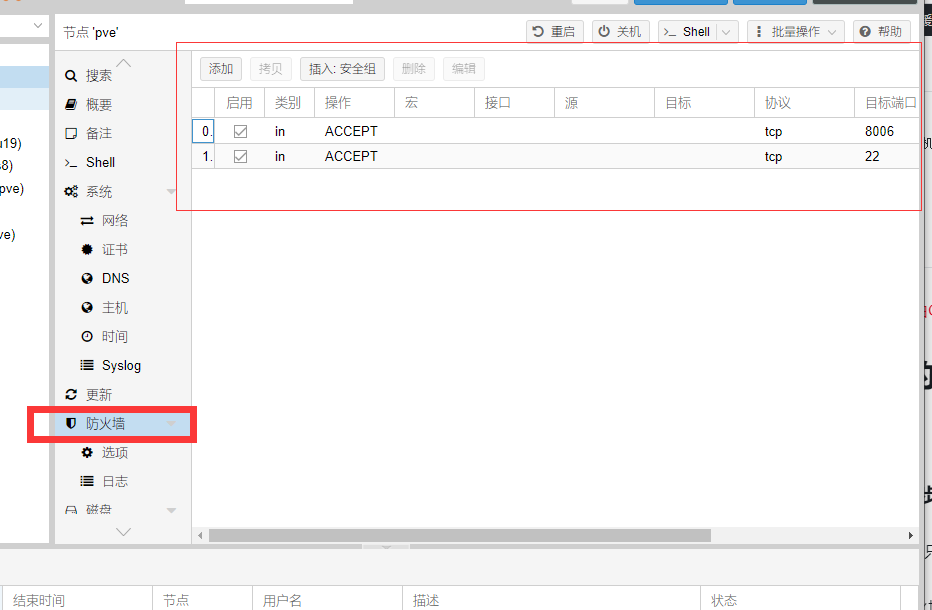Select the 防火墙 menu item
The width and height of the screenshot is (932, 610).
[105, 424]
